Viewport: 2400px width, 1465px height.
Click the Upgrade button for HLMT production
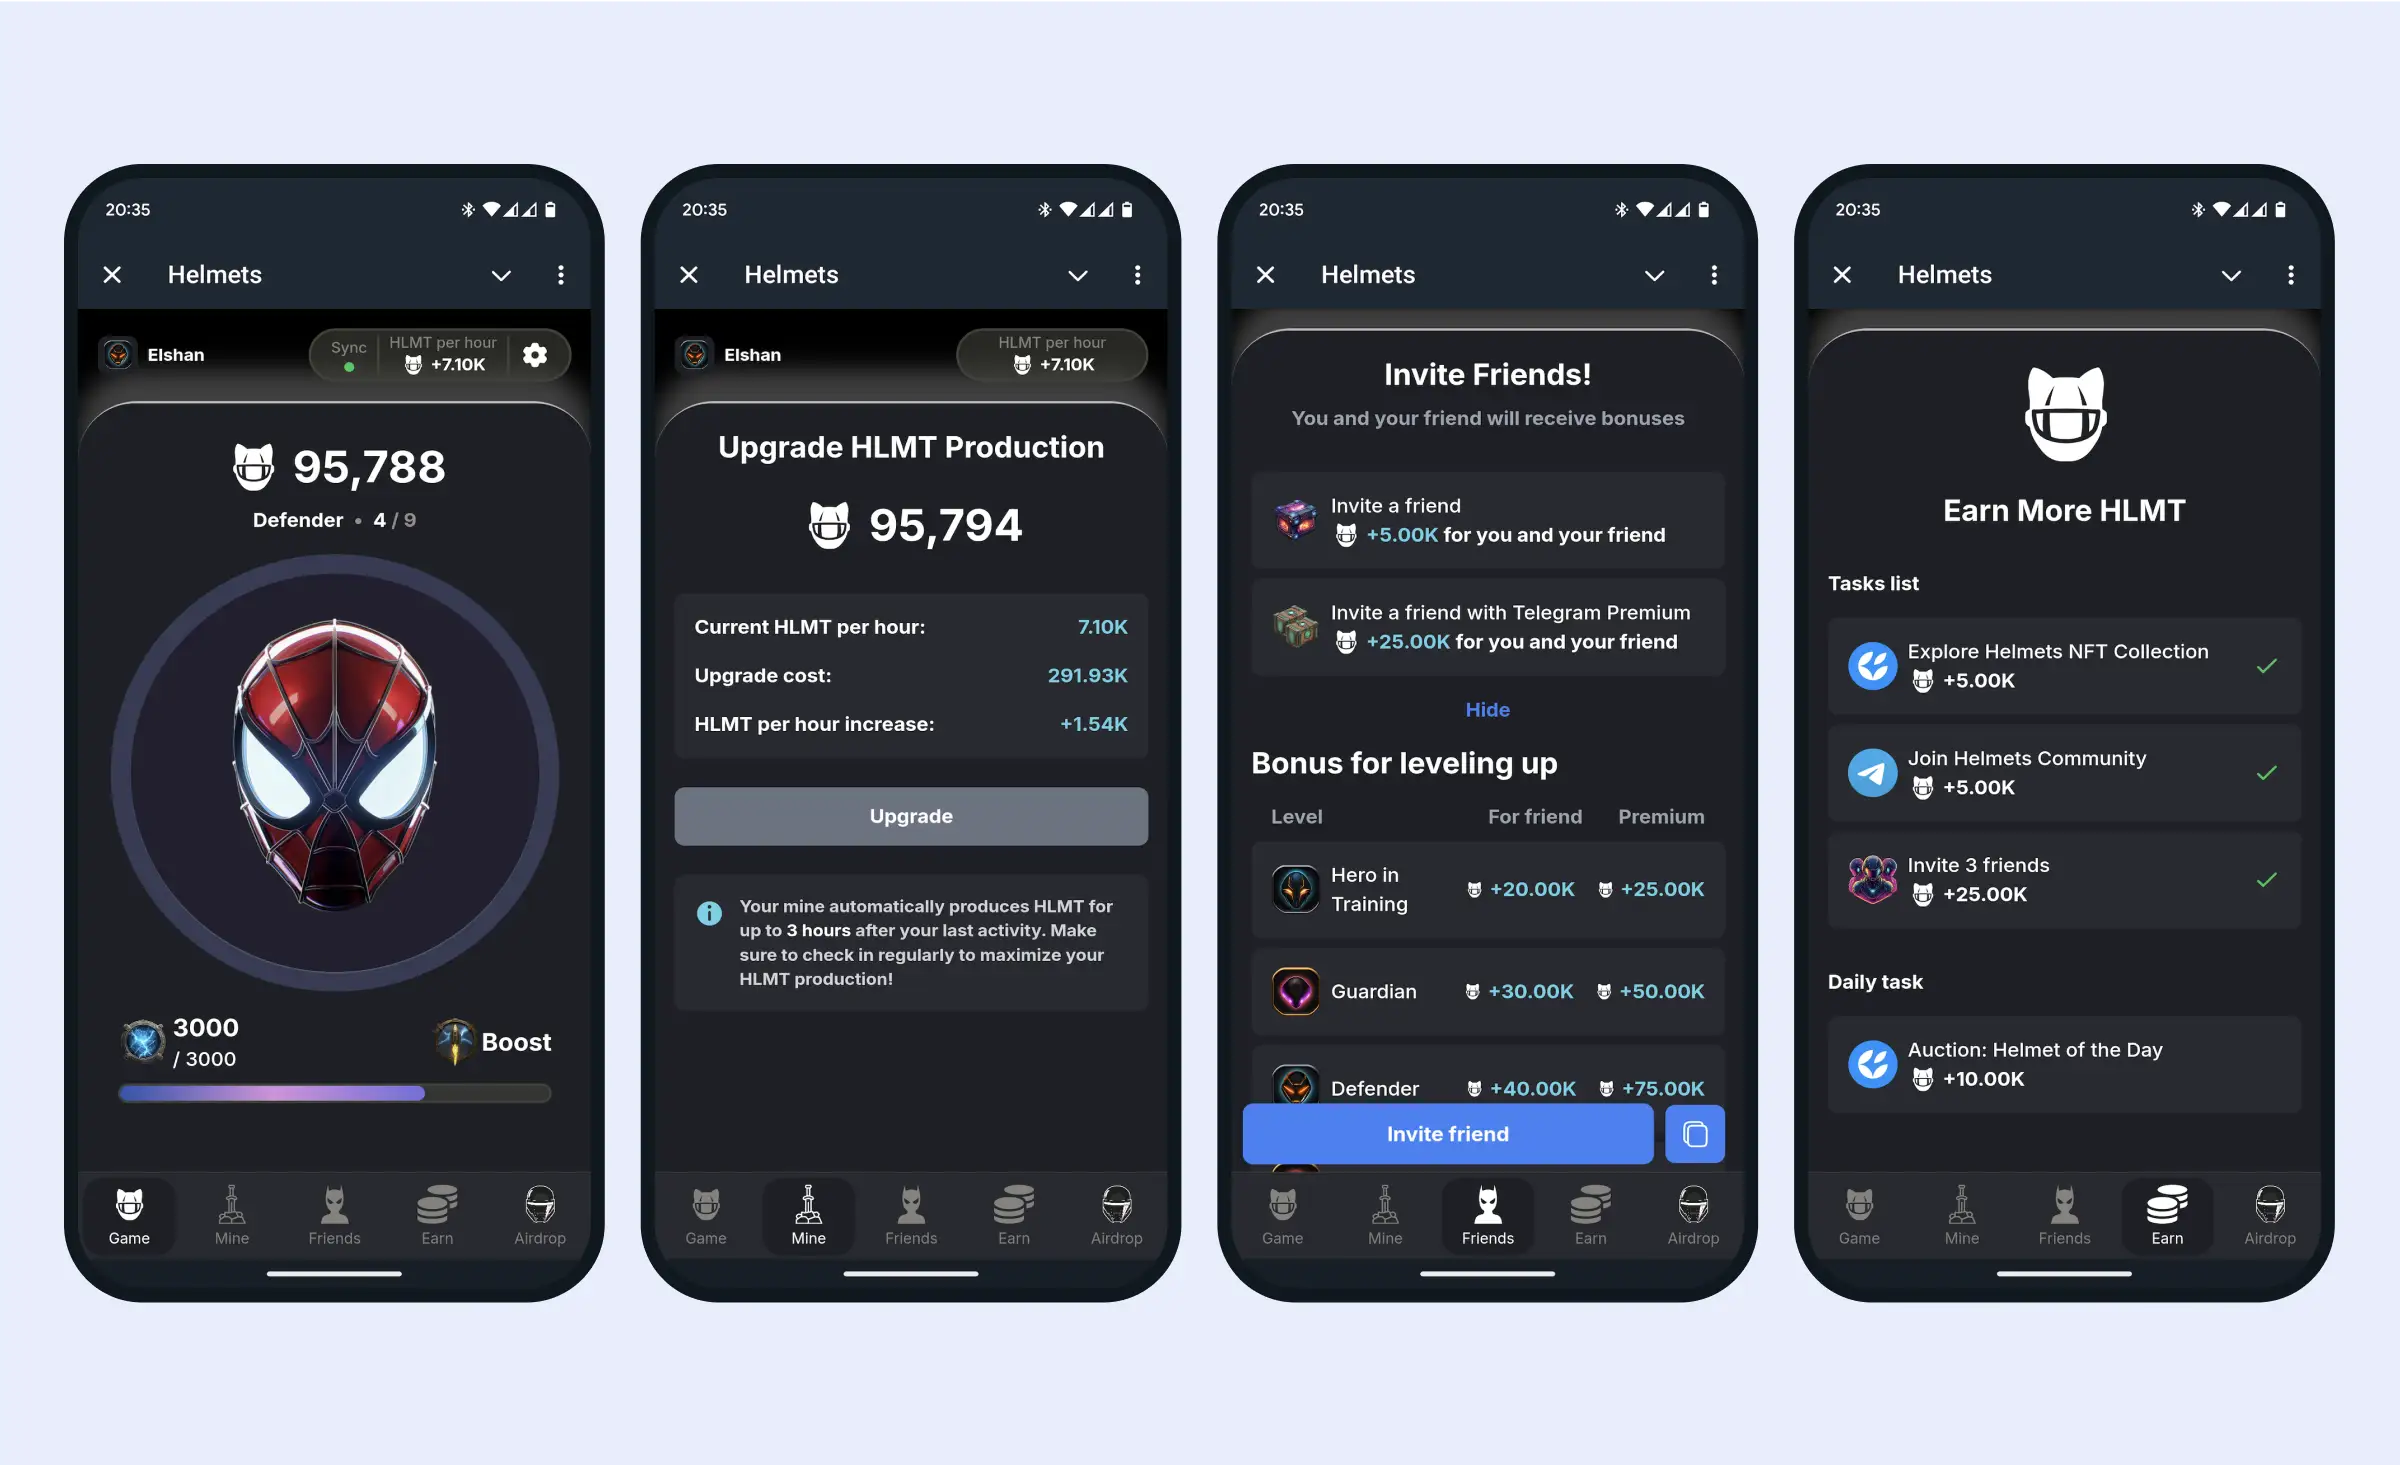(x=909, y=816)
